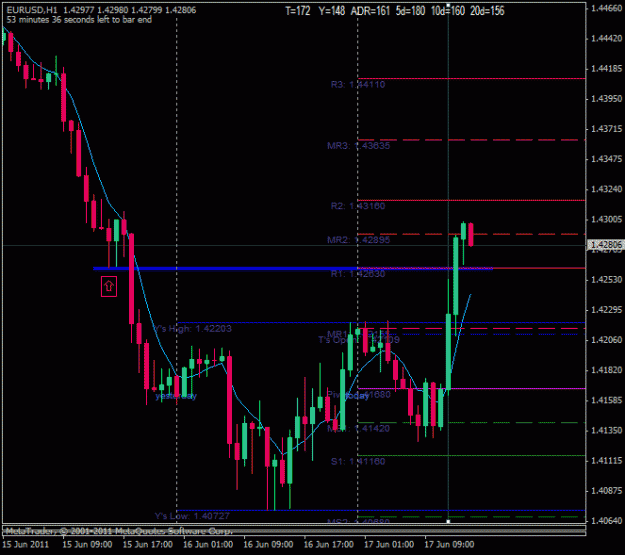Viewport: 625px width, 555px height.
Task: Click the R2: 1.43160 pivot label
Action: click(358, 206)
